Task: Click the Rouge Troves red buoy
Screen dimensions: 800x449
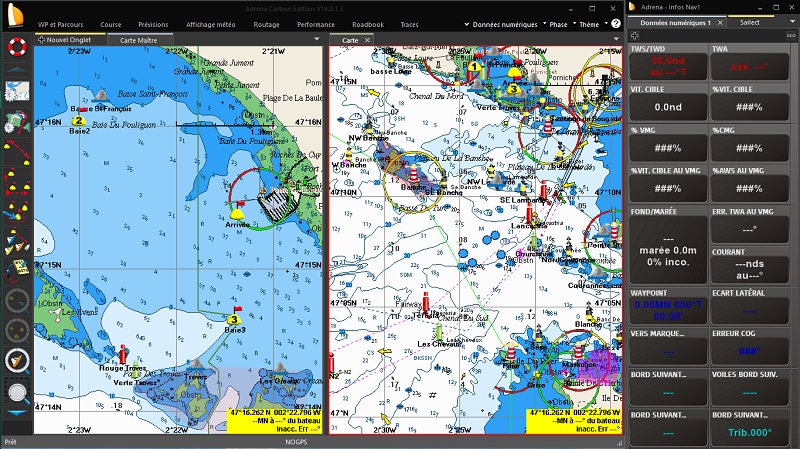Action: (122, 354)
